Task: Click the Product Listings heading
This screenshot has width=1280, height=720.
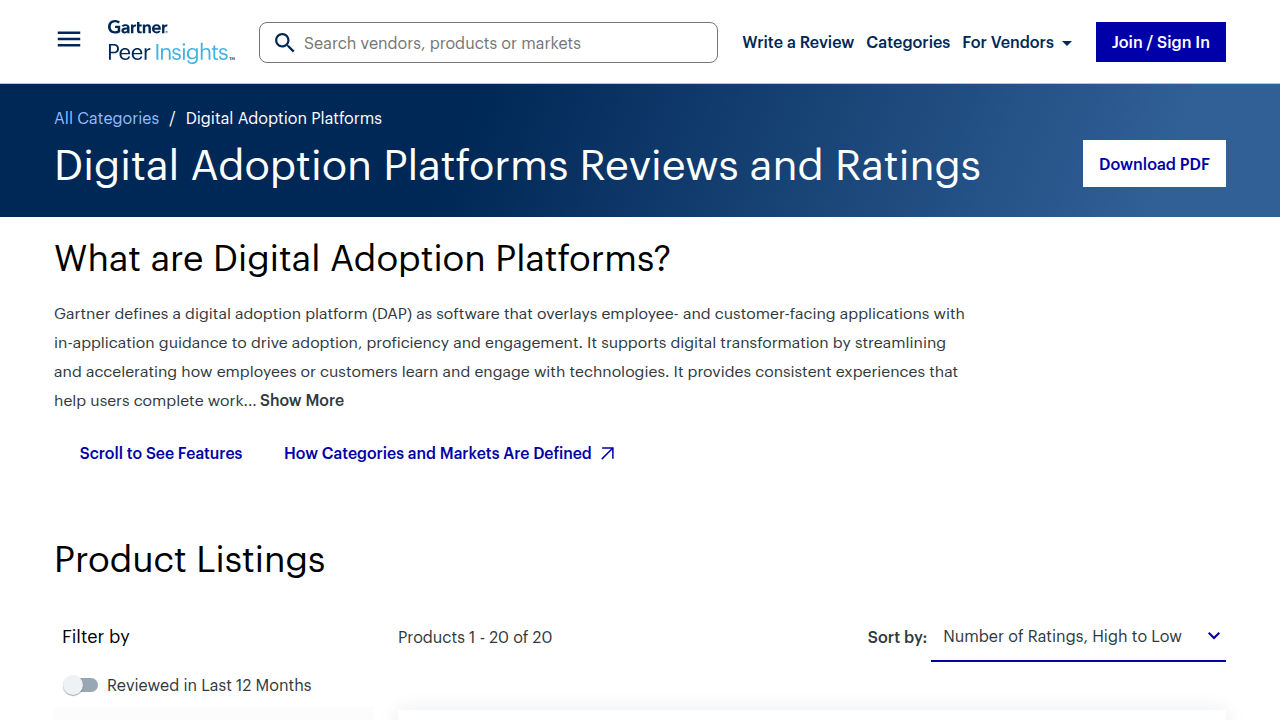Action: tap(190, 559)
